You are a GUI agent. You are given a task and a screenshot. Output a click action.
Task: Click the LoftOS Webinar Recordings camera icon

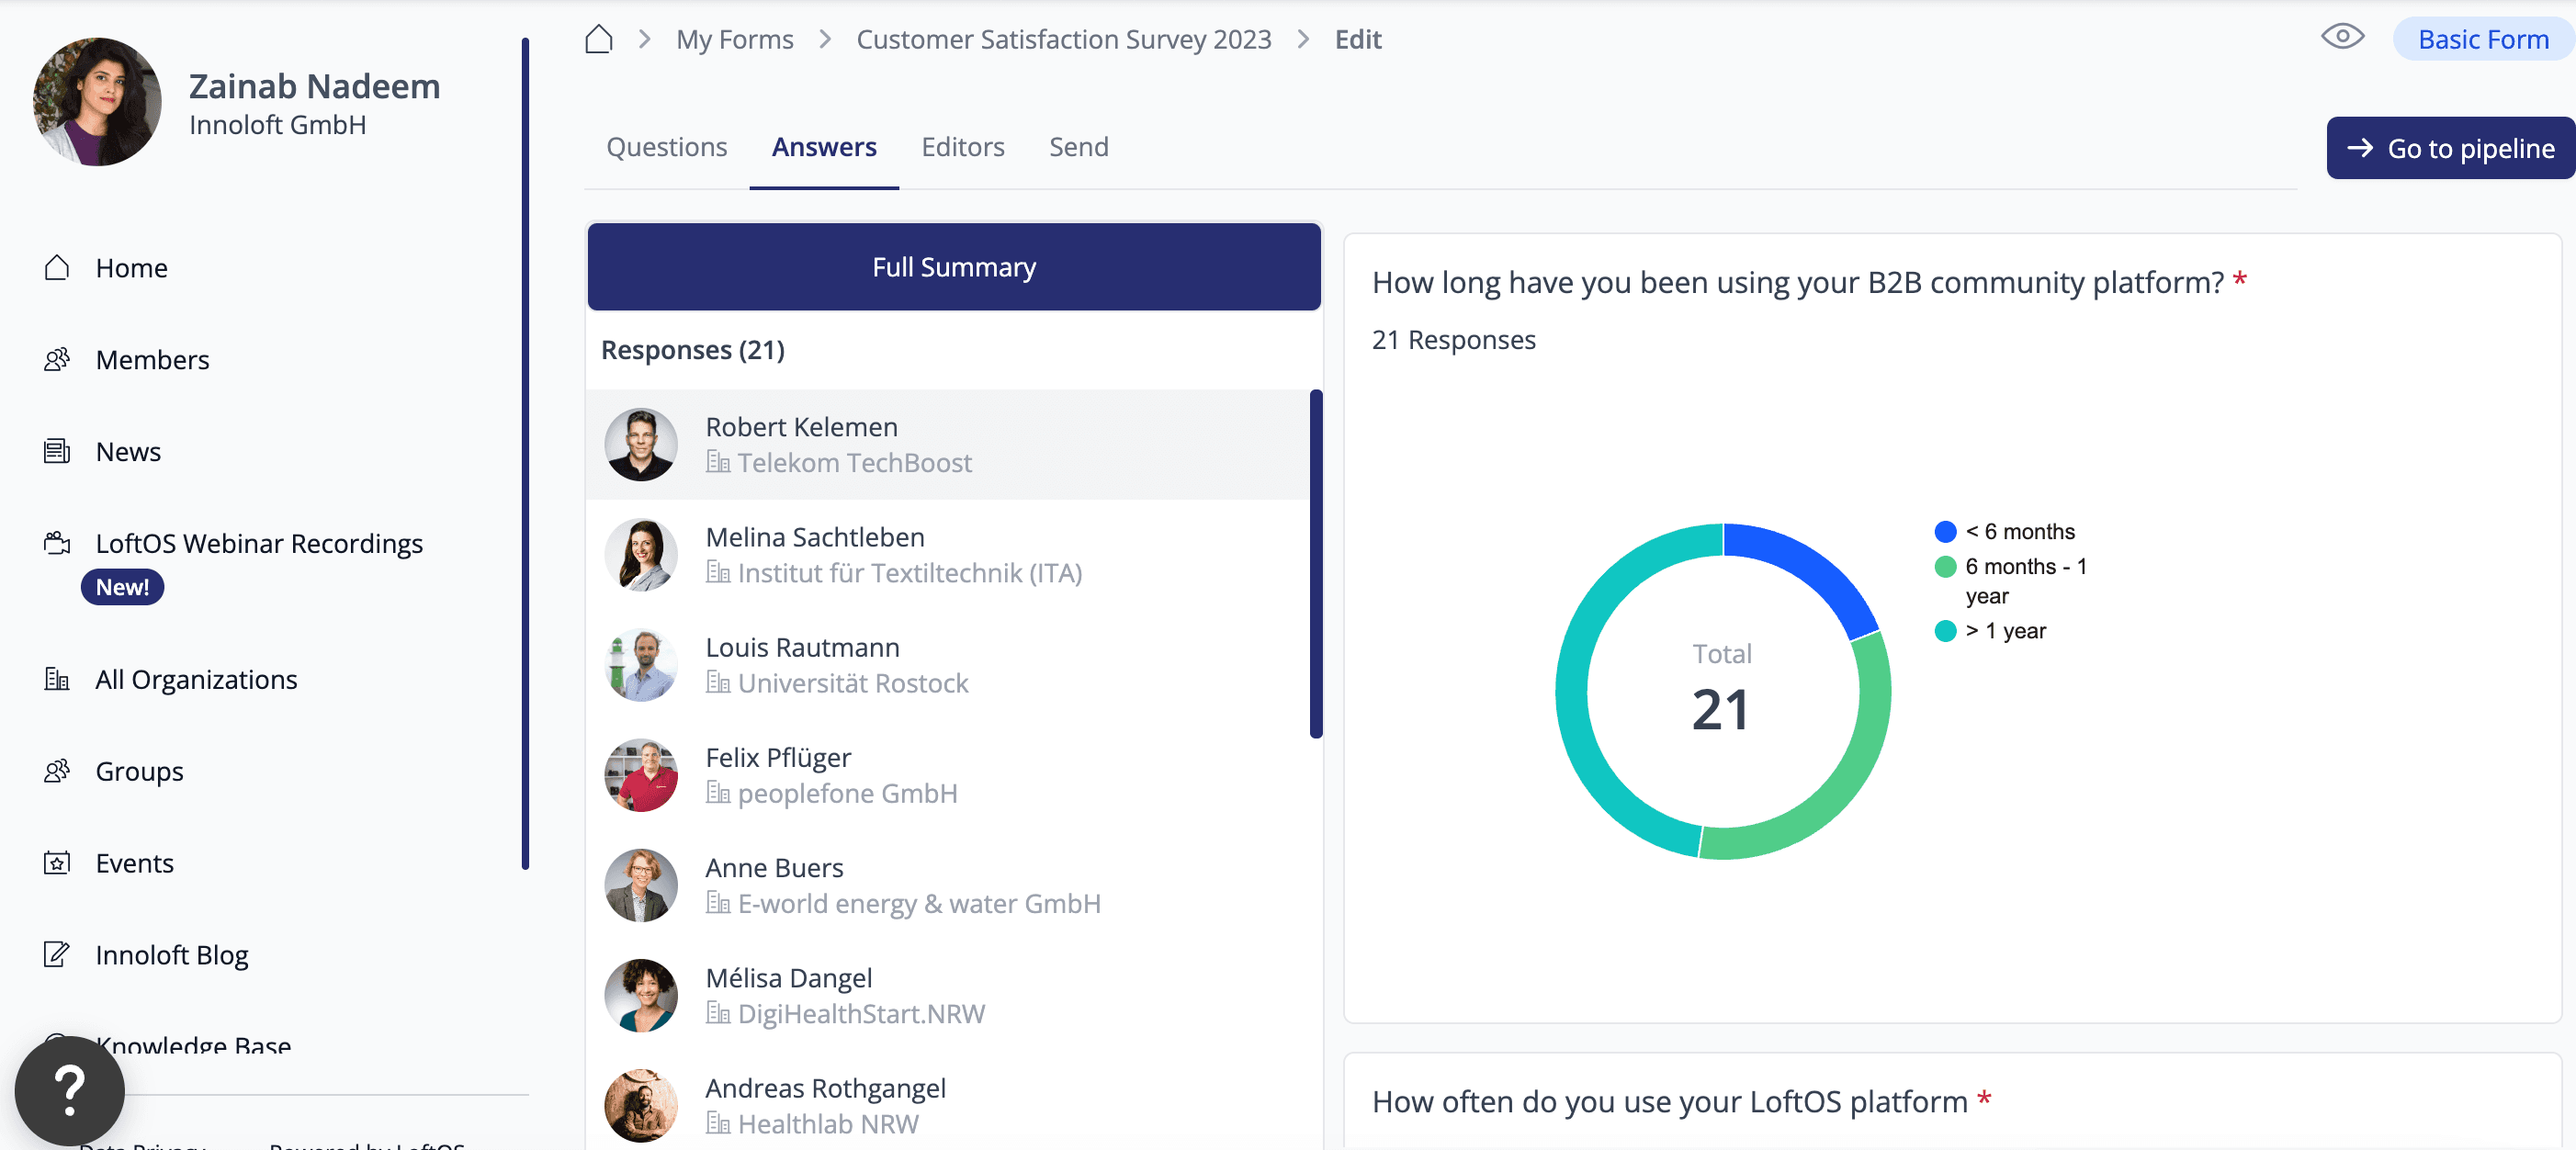(x=57, y=543)
